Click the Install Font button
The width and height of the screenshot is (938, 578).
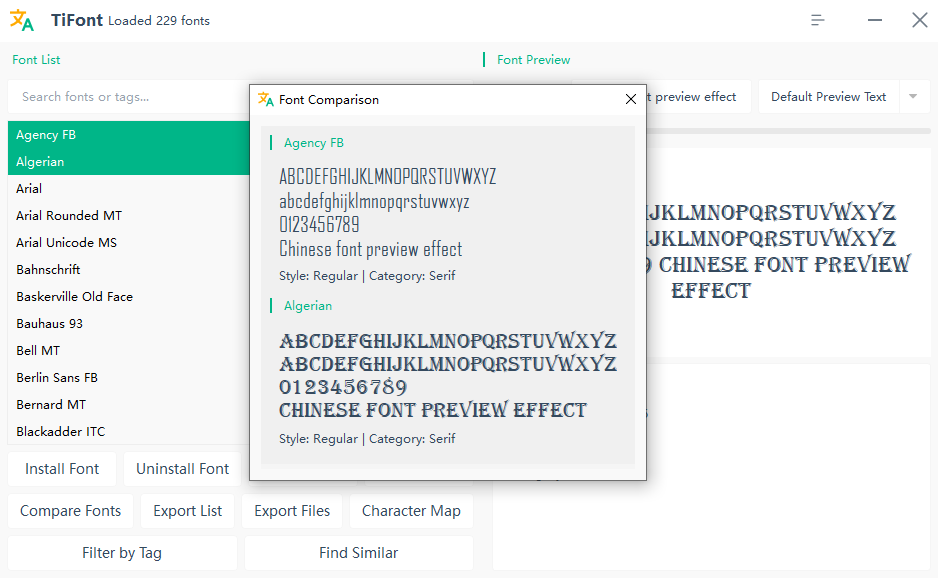61,468
